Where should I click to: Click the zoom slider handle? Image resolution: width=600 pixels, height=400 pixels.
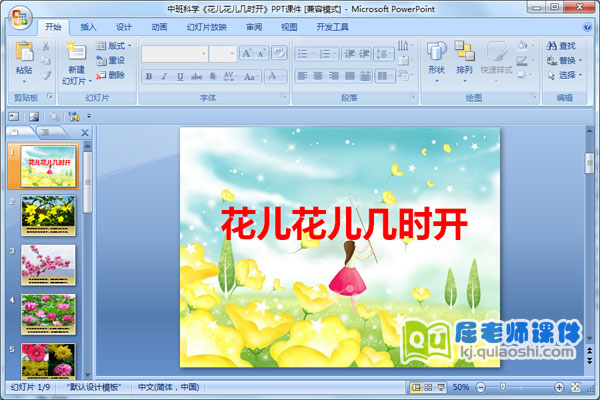point(503,387)
